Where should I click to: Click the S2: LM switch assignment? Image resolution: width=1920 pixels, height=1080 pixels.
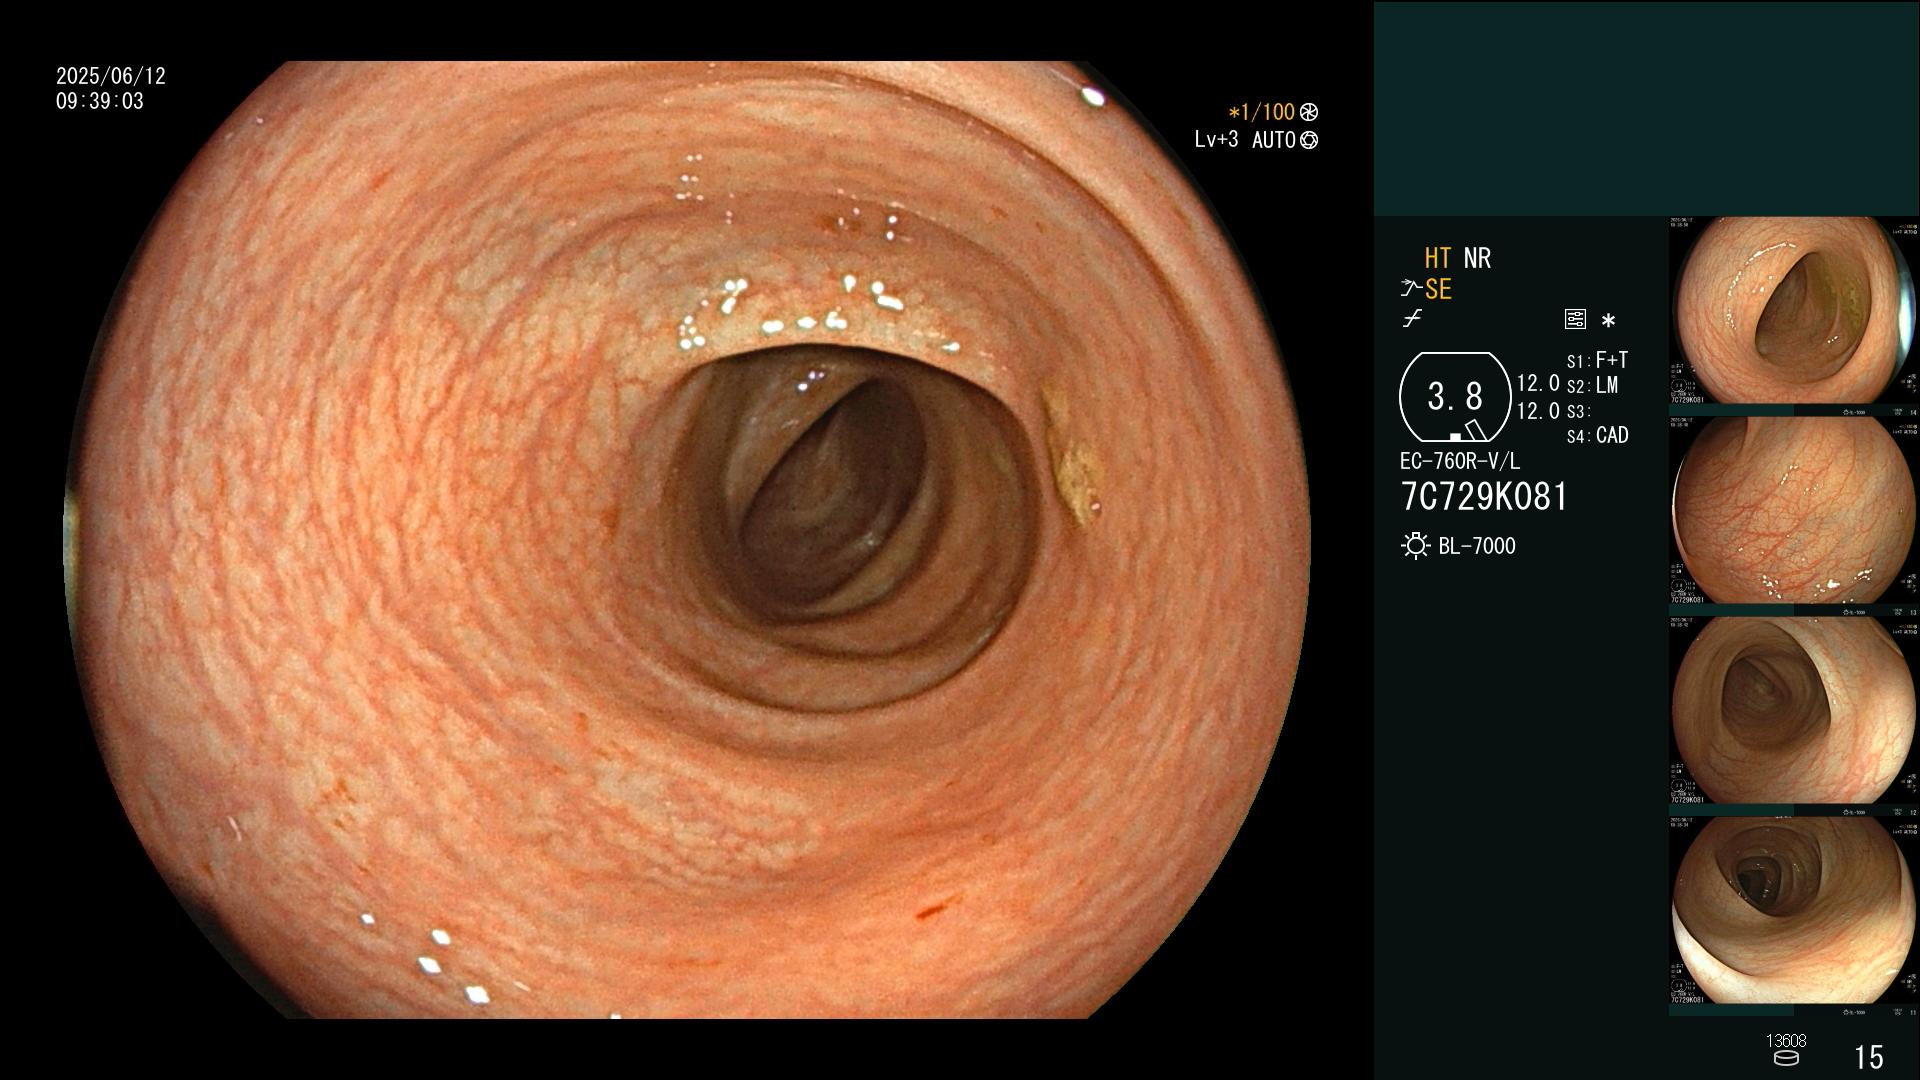(1592, 385)
